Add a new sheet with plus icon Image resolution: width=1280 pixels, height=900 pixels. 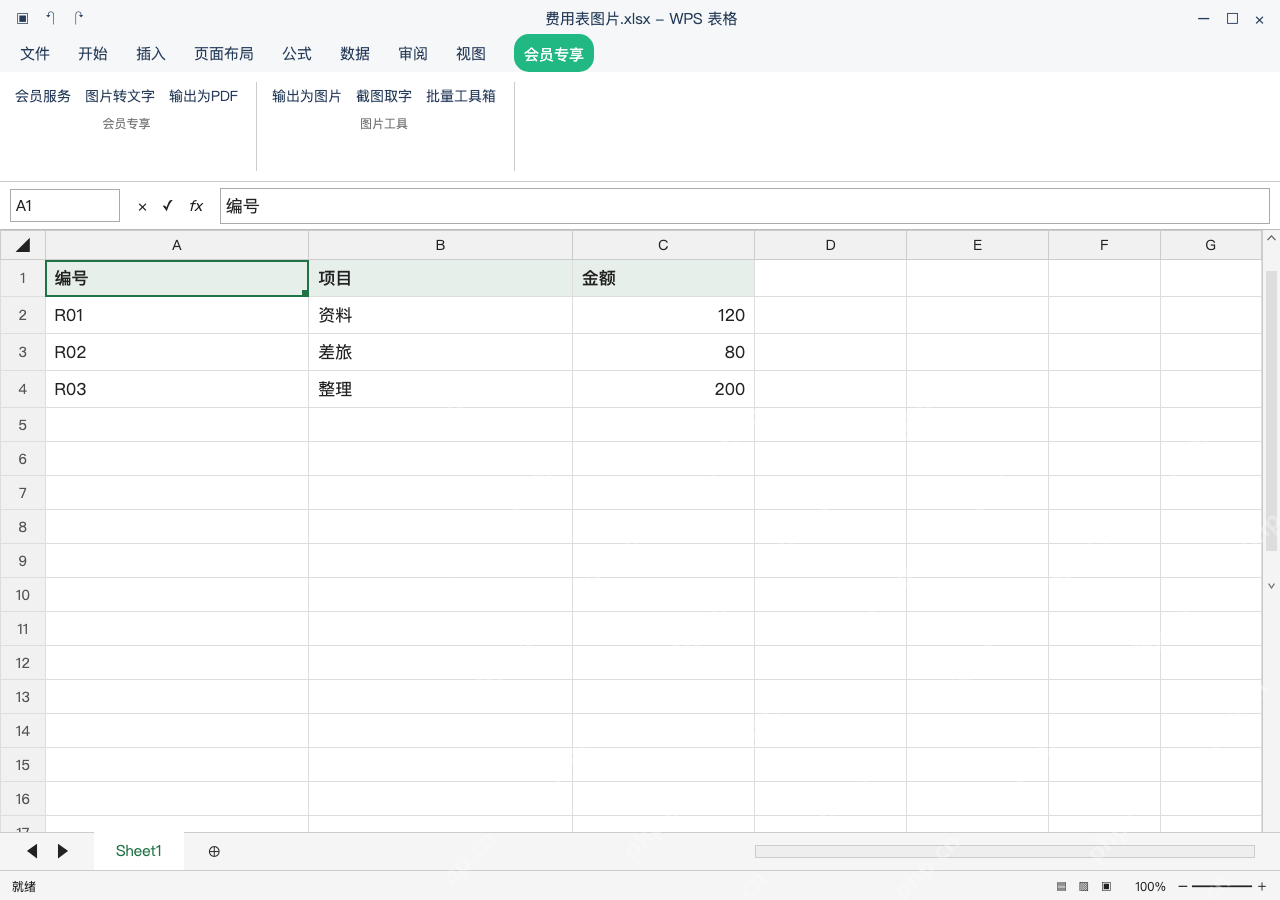214,851
